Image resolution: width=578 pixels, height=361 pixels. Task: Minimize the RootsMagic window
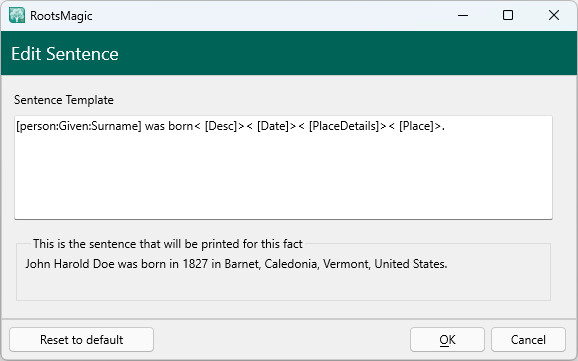coord(463,15)
